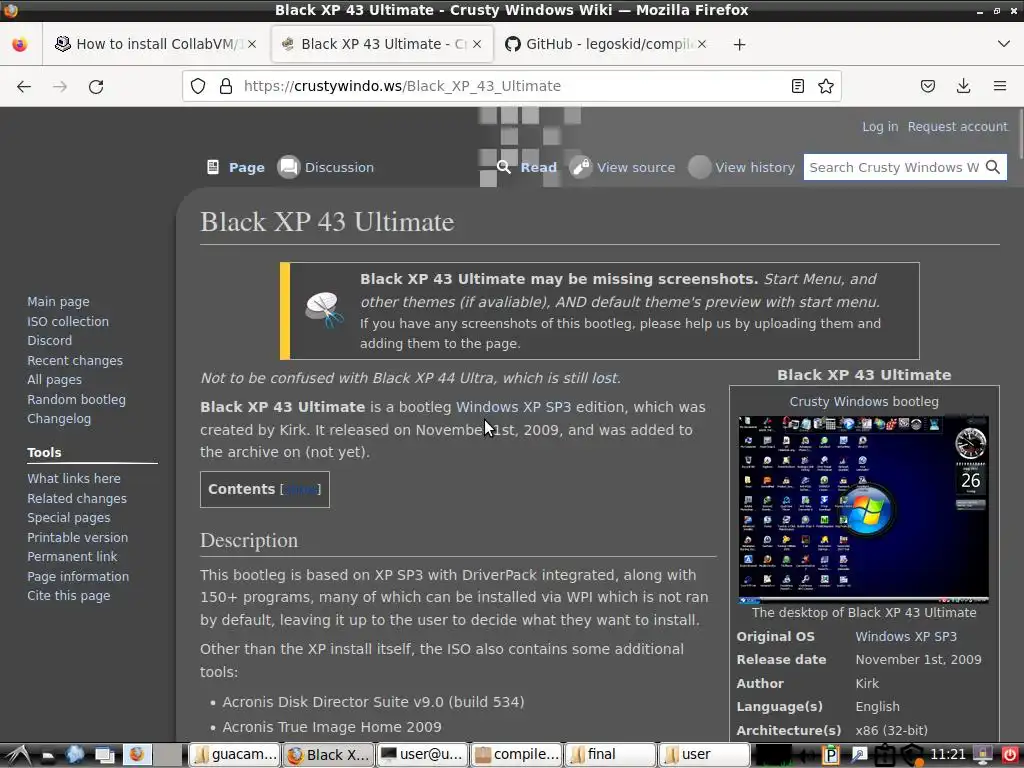Screen dimensions: 1024x768
Task: Open What links here tool link
Action: point(74,479)
